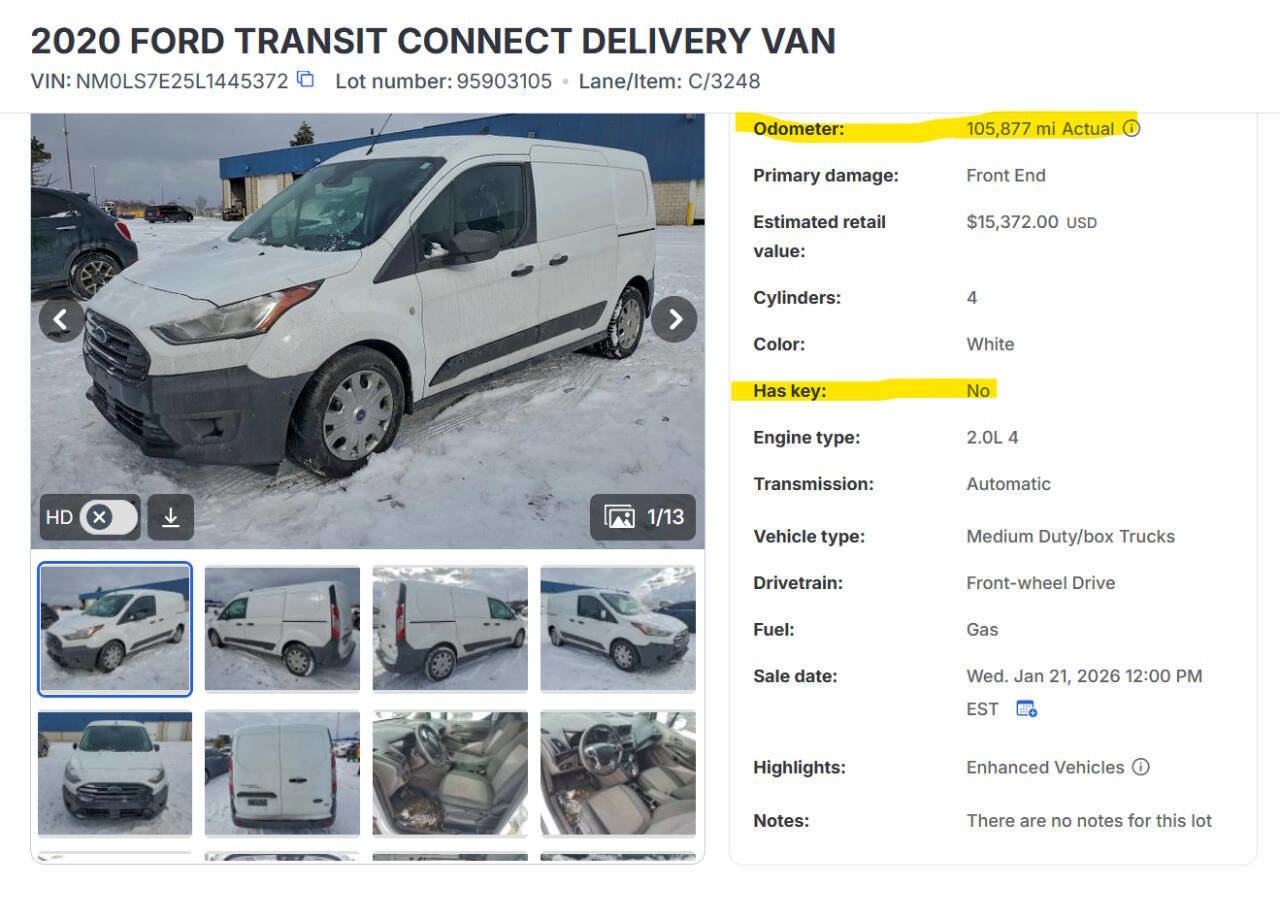Open the rear view van thumbnail
Image resolution: width=1280 pixels, height=916 pixels.
(x=282, y=773)
